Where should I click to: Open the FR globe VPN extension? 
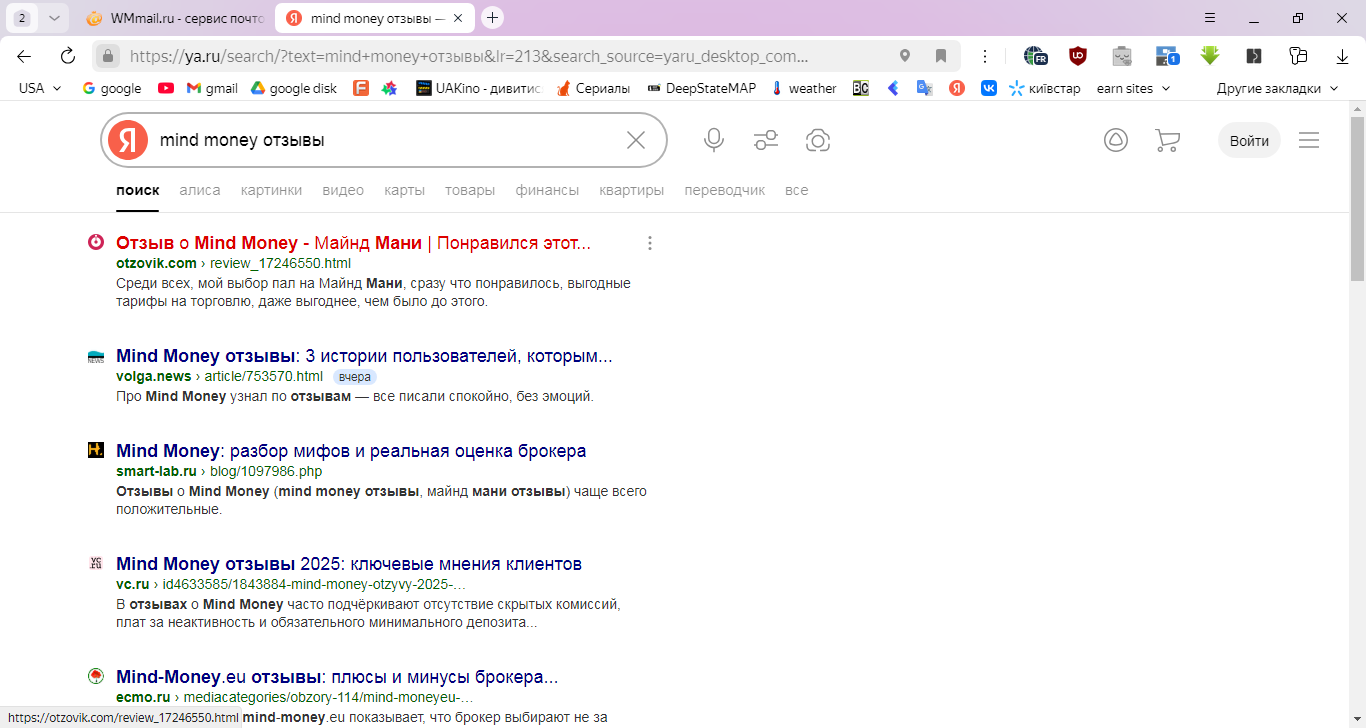1035,56
